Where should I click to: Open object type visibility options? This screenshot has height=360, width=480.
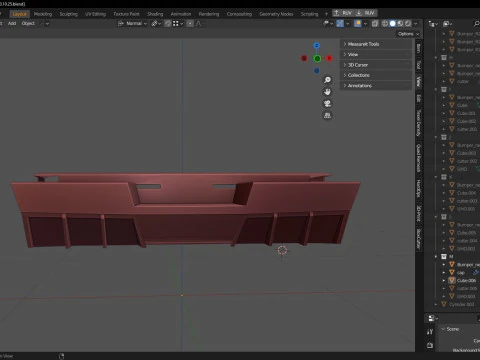coord(328,23)
